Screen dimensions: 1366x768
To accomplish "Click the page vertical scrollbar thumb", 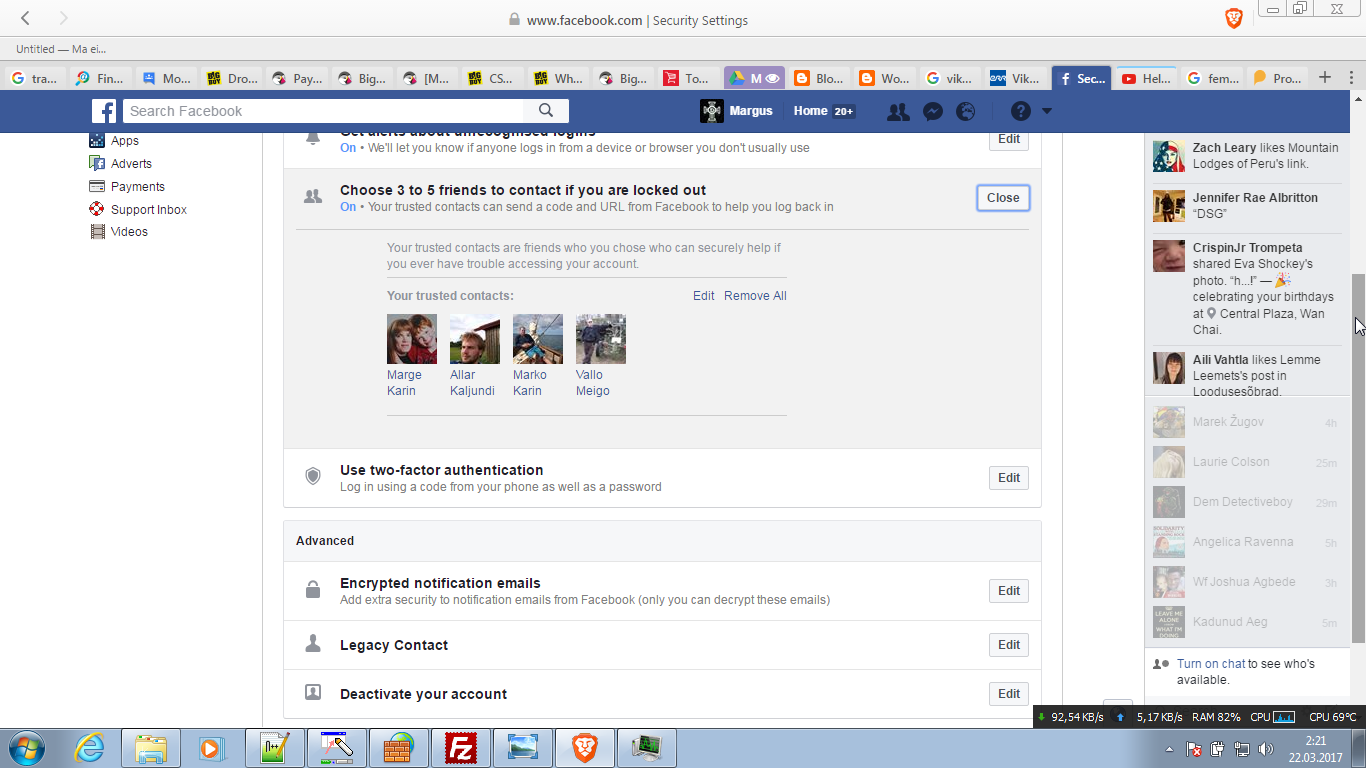I will [1358, 459].
